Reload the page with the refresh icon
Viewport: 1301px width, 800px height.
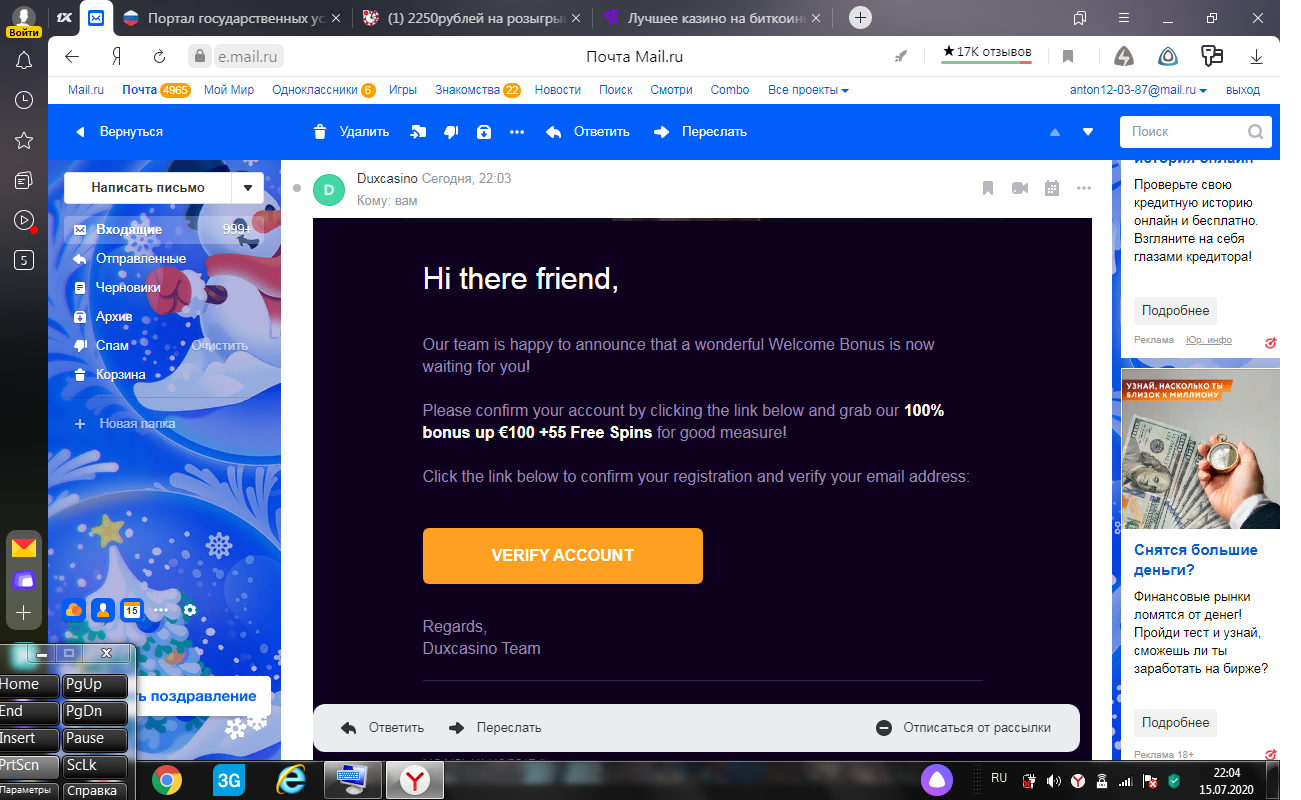click(159, 56)
